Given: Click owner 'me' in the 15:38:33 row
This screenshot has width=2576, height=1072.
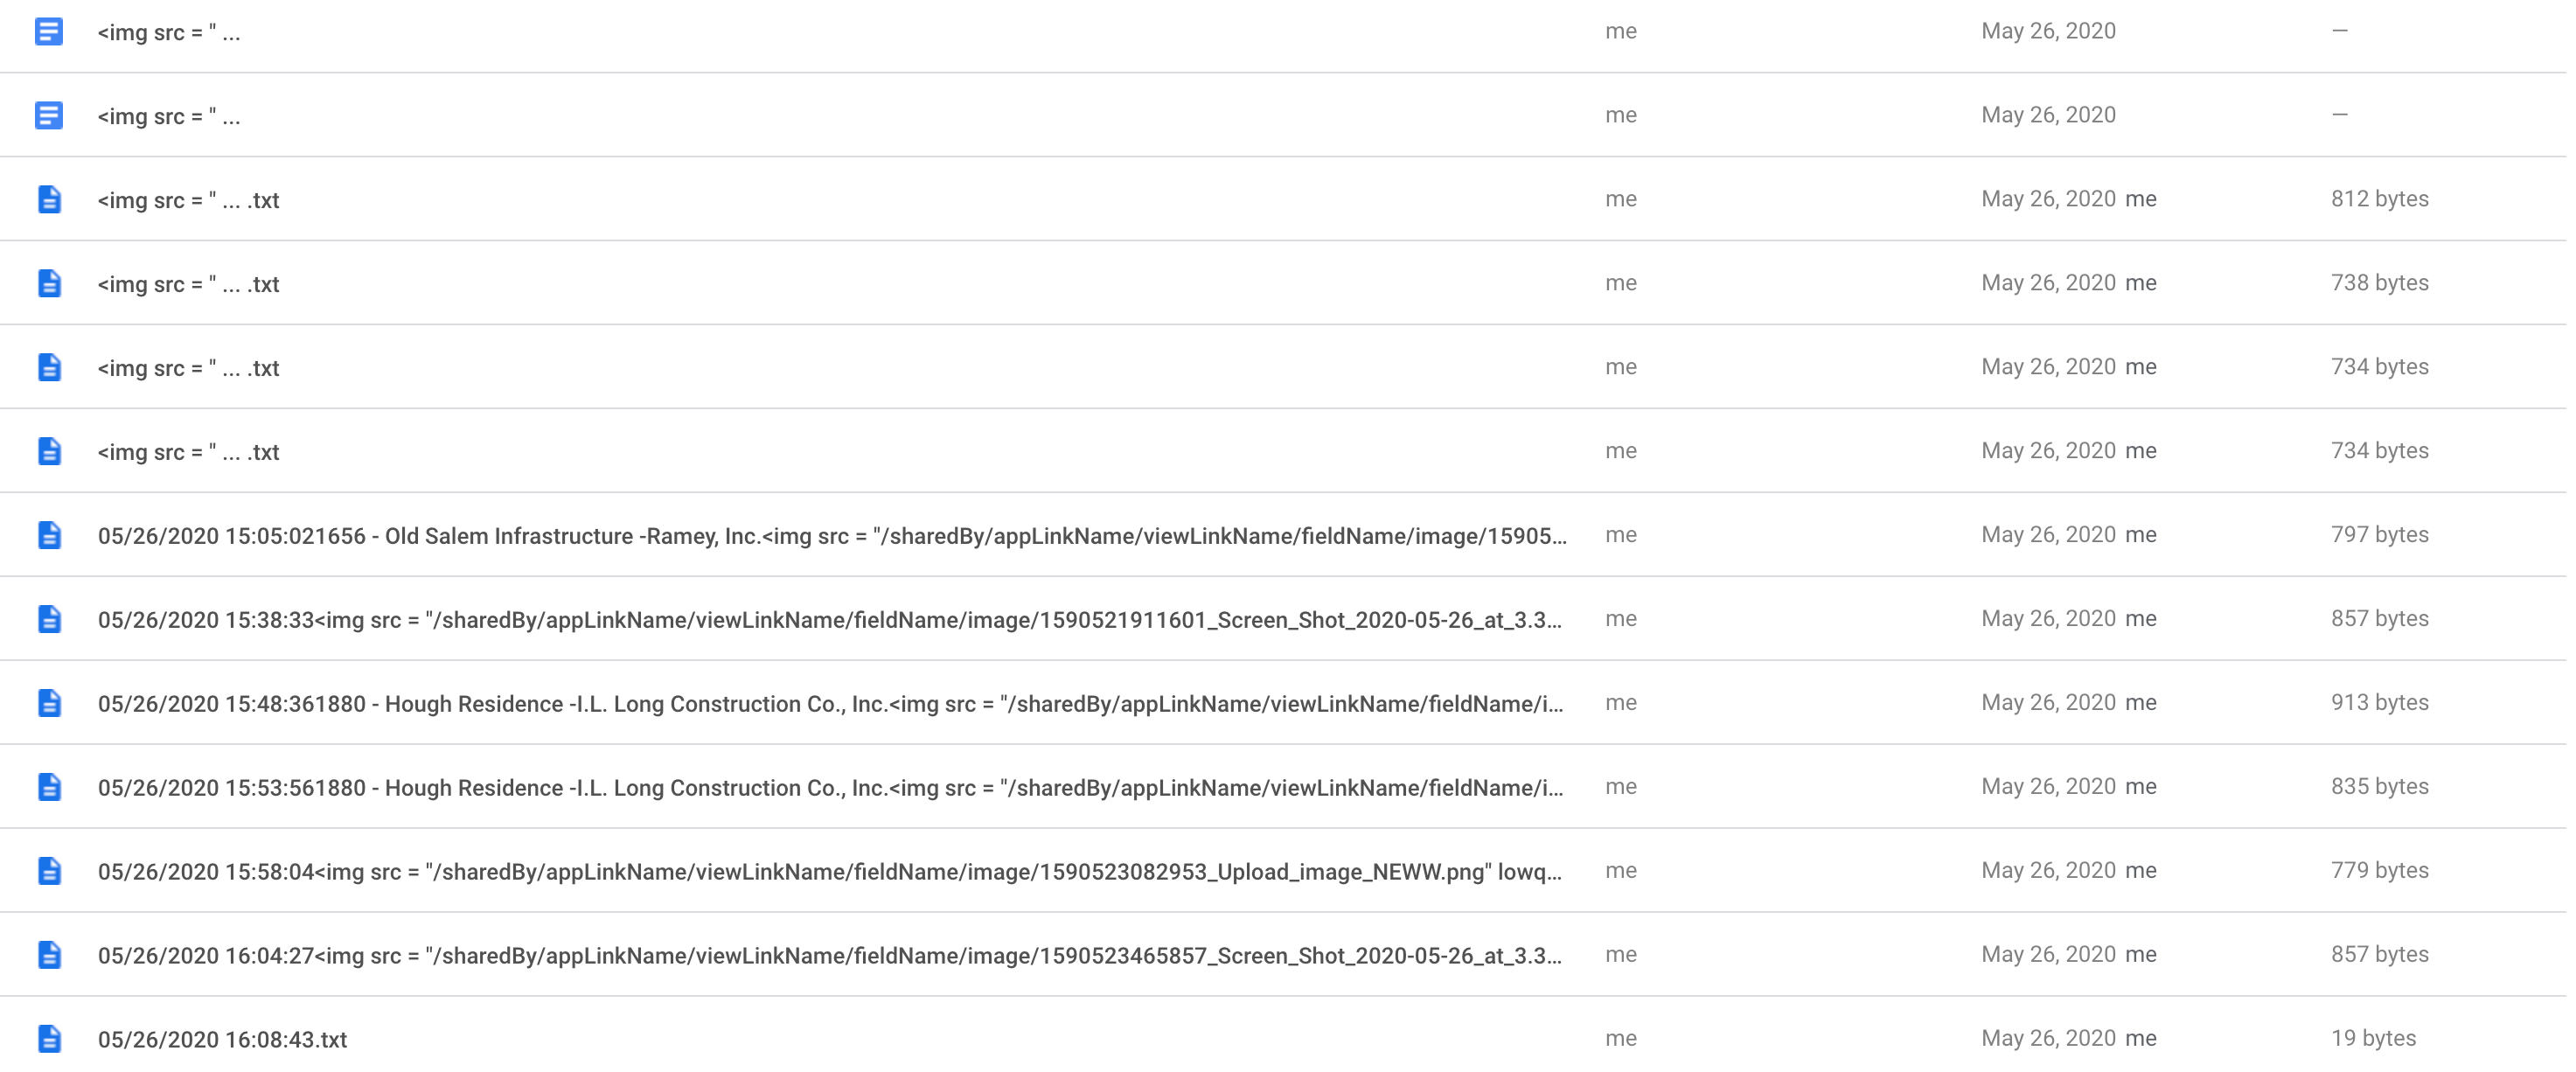Looking at the screenshot, I should [x=1621, y=619].
